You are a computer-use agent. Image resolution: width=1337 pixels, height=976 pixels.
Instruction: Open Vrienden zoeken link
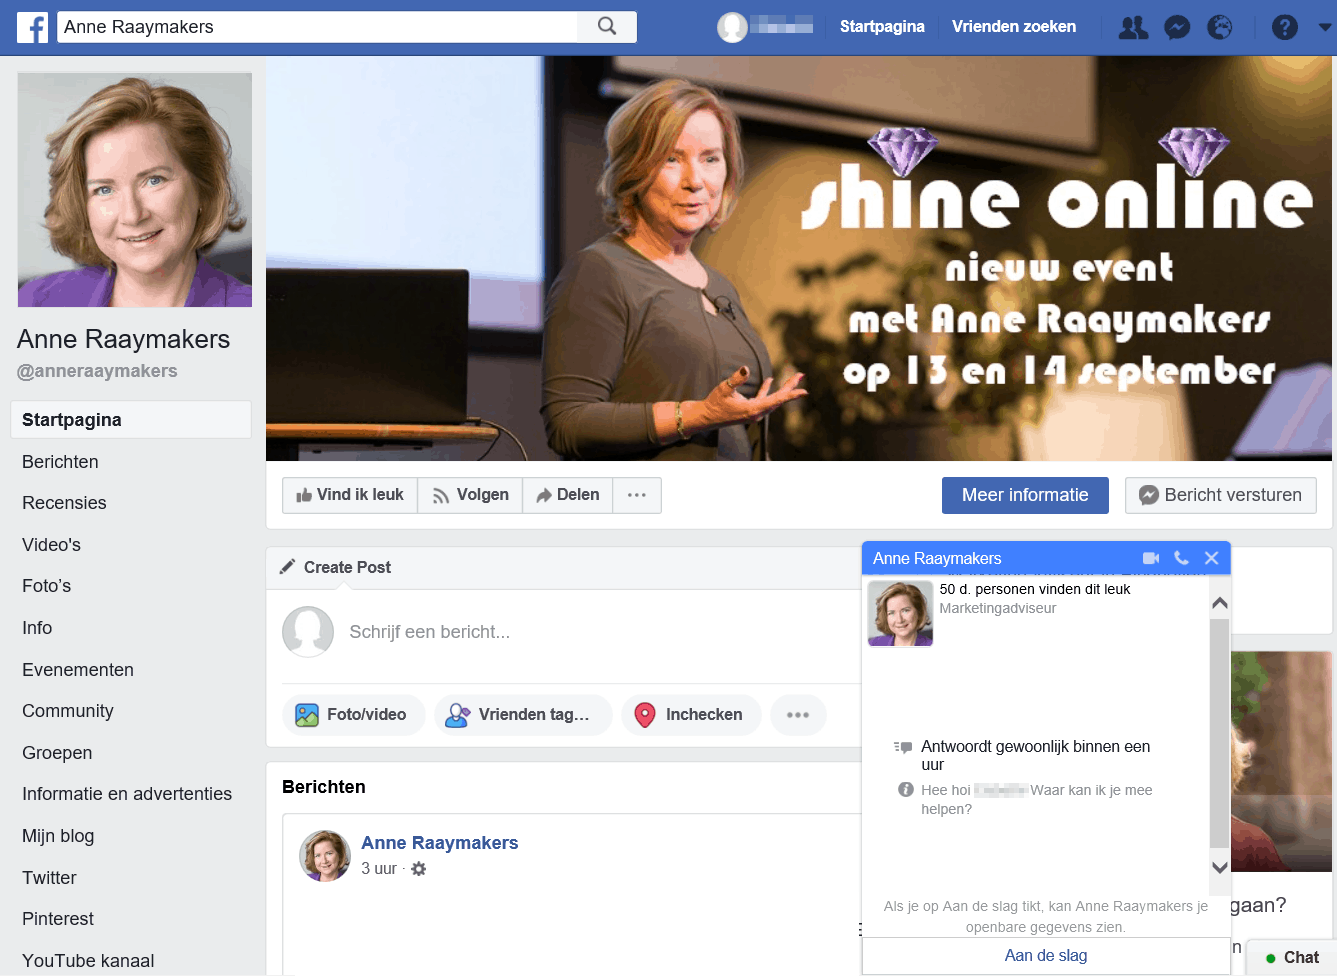tap(1014, 27)
